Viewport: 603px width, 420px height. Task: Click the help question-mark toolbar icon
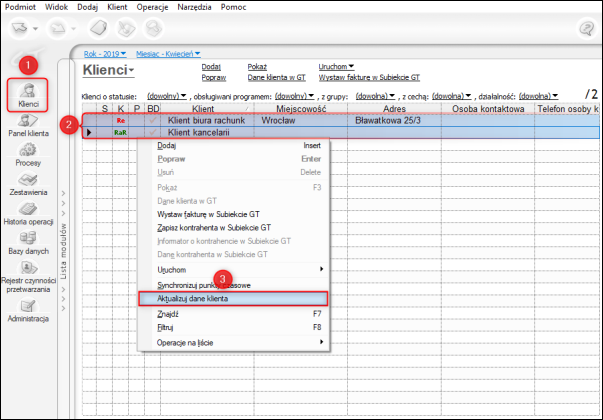tap(587, 28)
